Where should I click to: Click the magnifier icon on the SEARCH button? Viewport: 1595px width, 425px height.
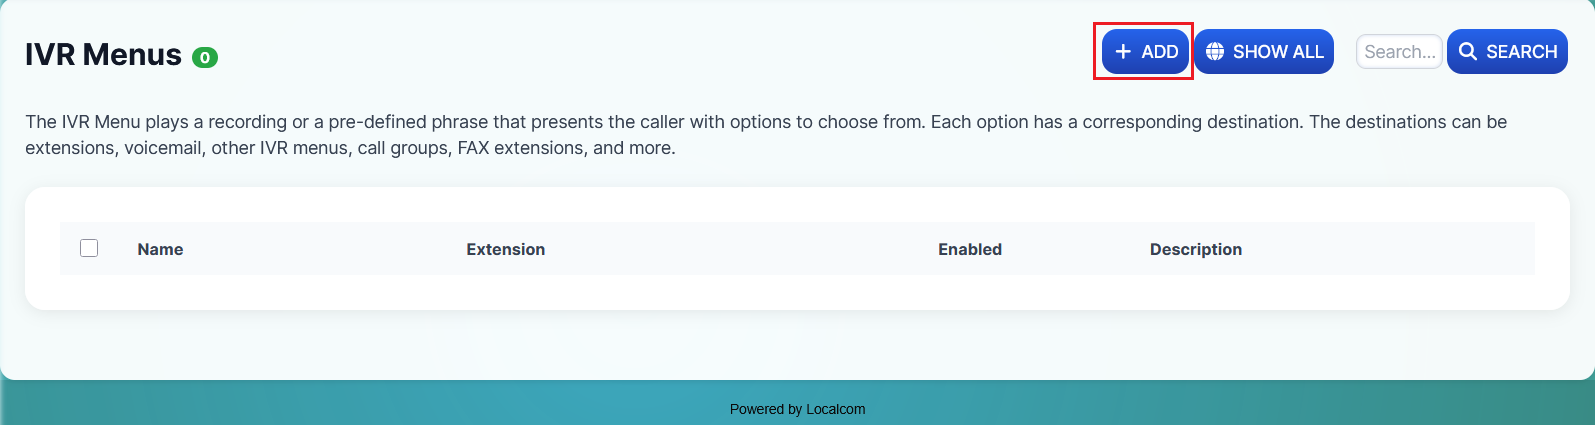pyautogui.click(x=1468, y=52)
